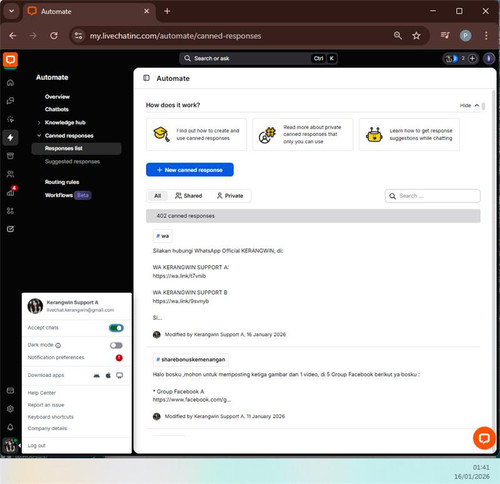This screenshot has width=500, height=484.
Task: Open the Notifications bell icon
Action: (10, 427)
